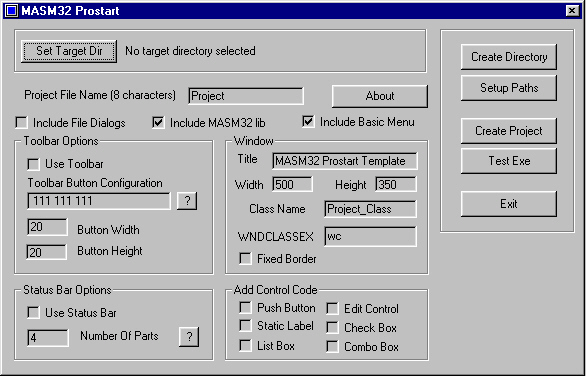Click the 'Toolbar Options' group label

(x=61, y=141)
